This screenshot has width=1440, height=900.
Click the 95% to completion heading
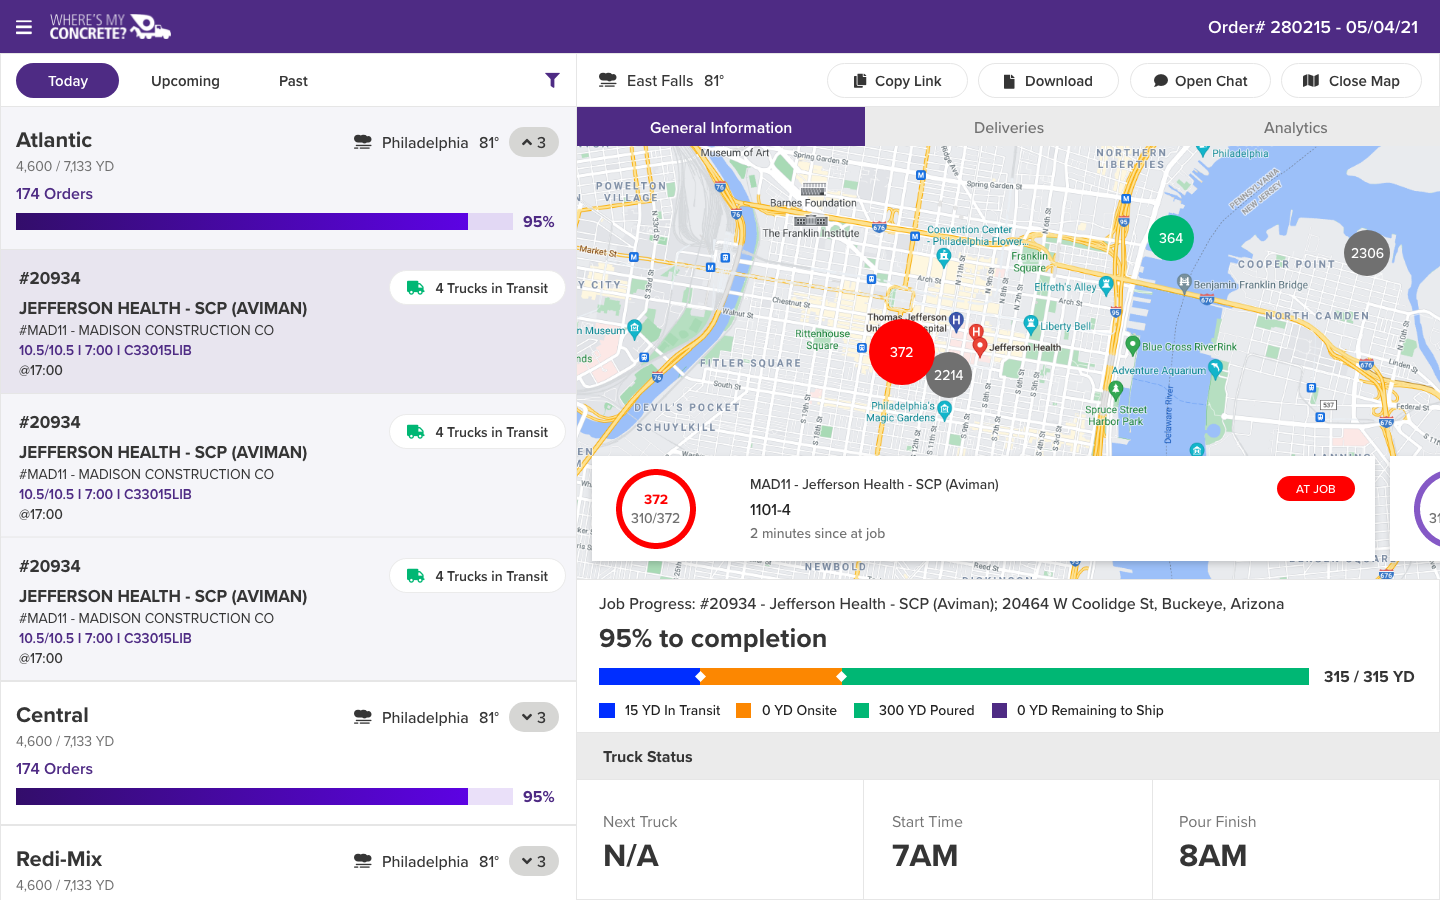point(713,638)
